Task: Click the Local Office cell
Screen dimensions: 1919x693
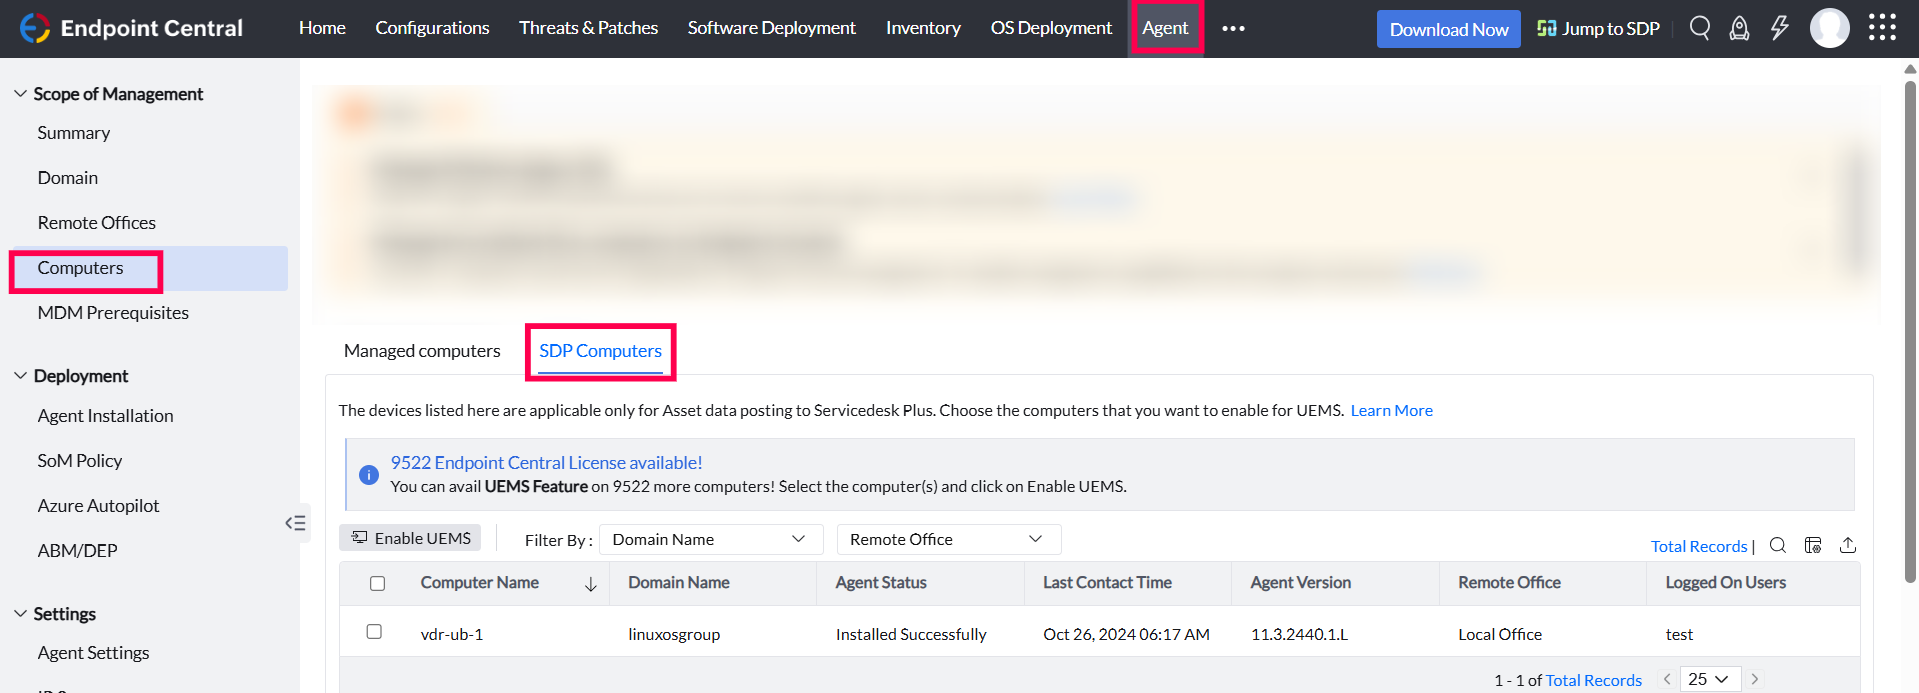Action: 1499,634
